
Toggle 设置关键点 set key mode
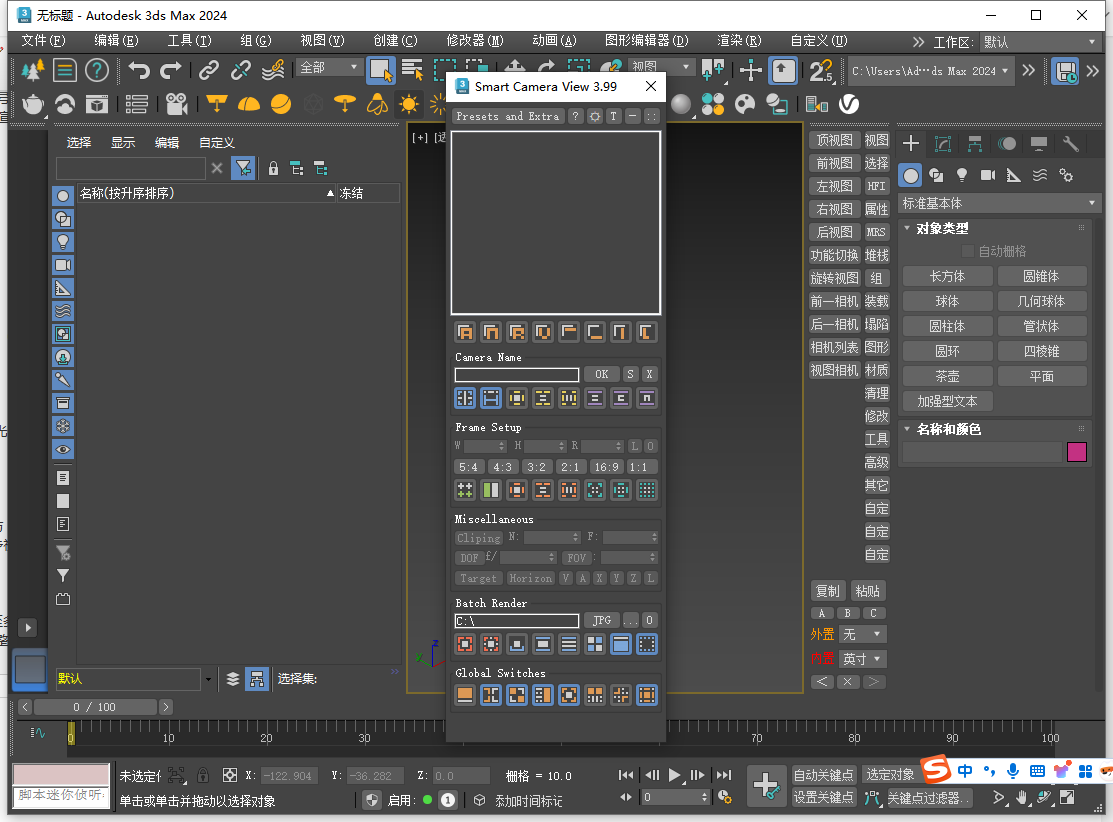pyautogui.click(x=823, y=797)
